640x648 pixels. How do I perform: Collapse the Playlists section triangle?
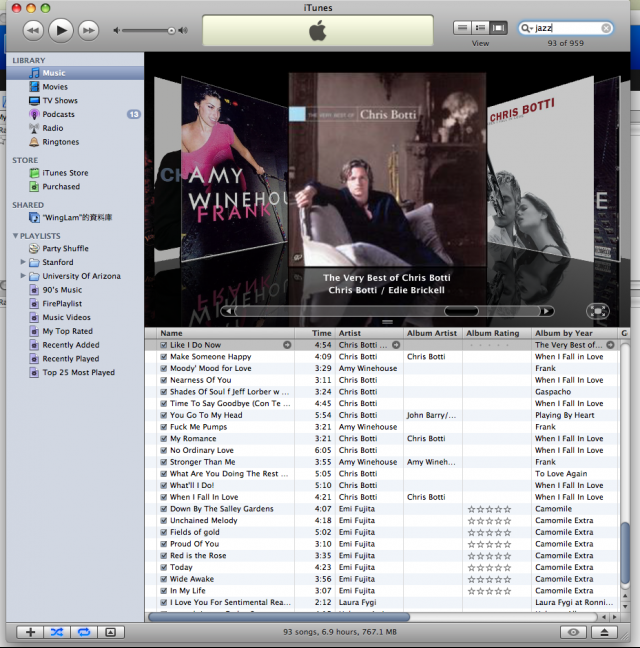[x=15, y=236]
